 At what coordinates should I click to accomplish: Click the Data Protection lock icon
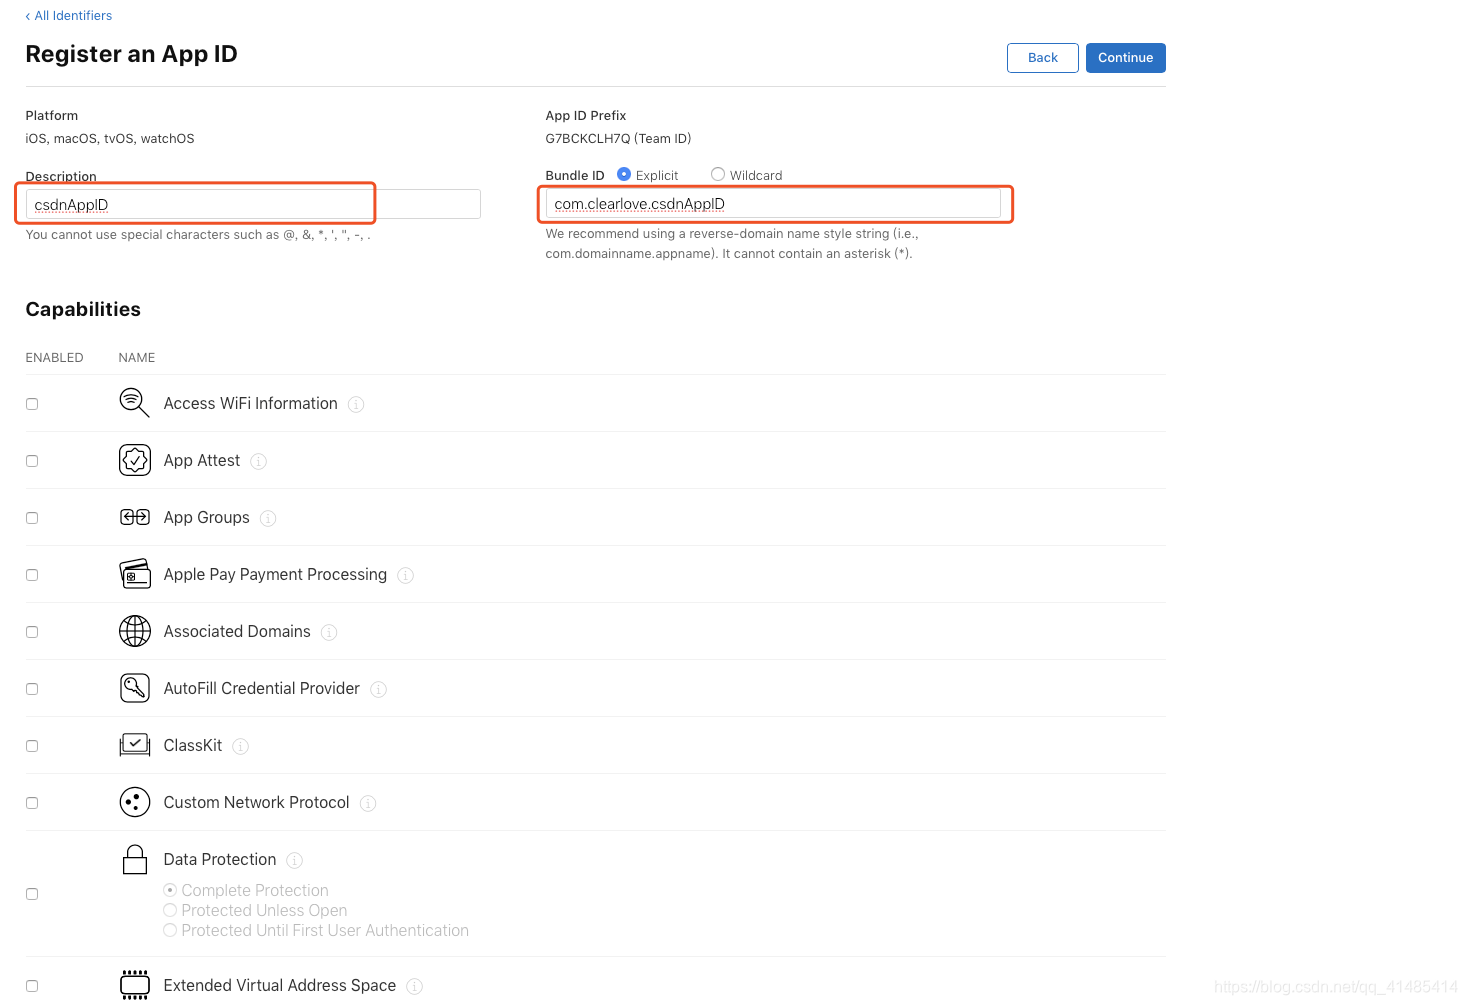tap(134, 860)
